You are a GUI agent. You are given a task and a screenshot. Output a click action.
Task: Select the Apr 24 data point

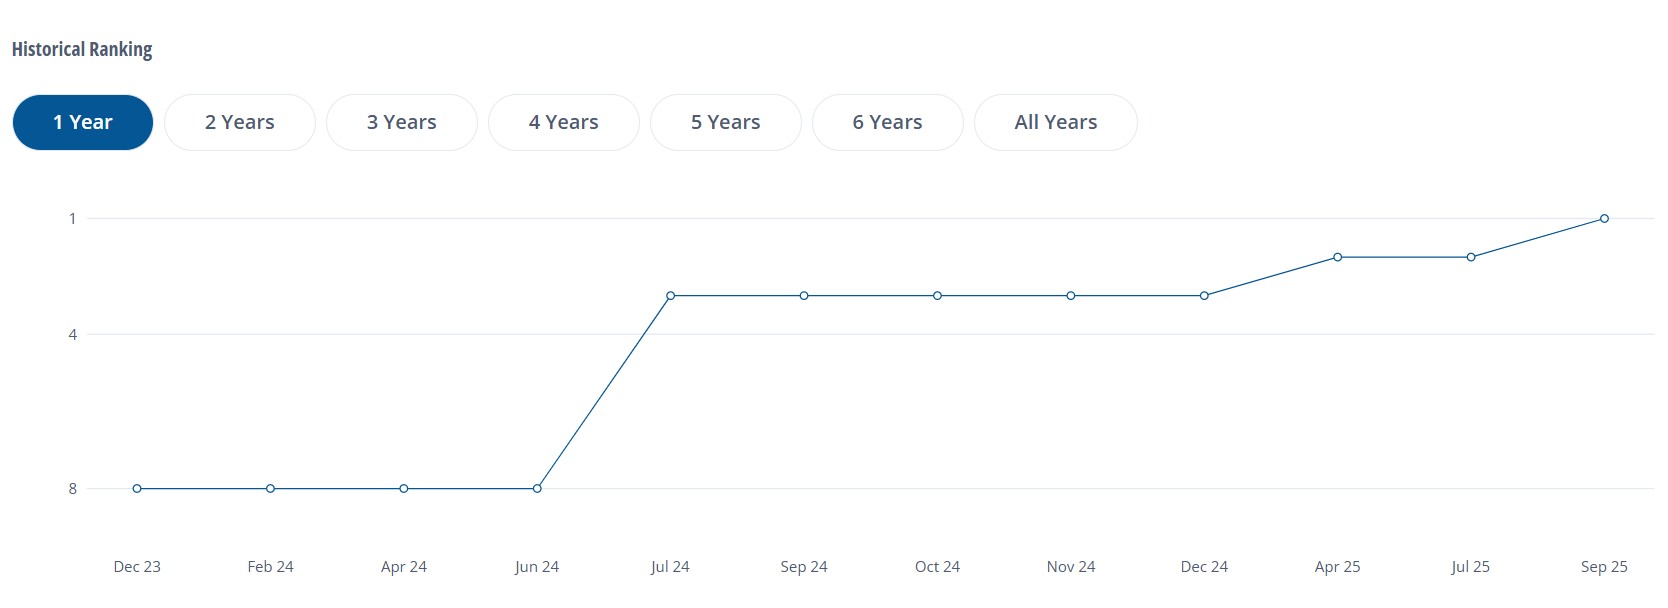[404, 489]
